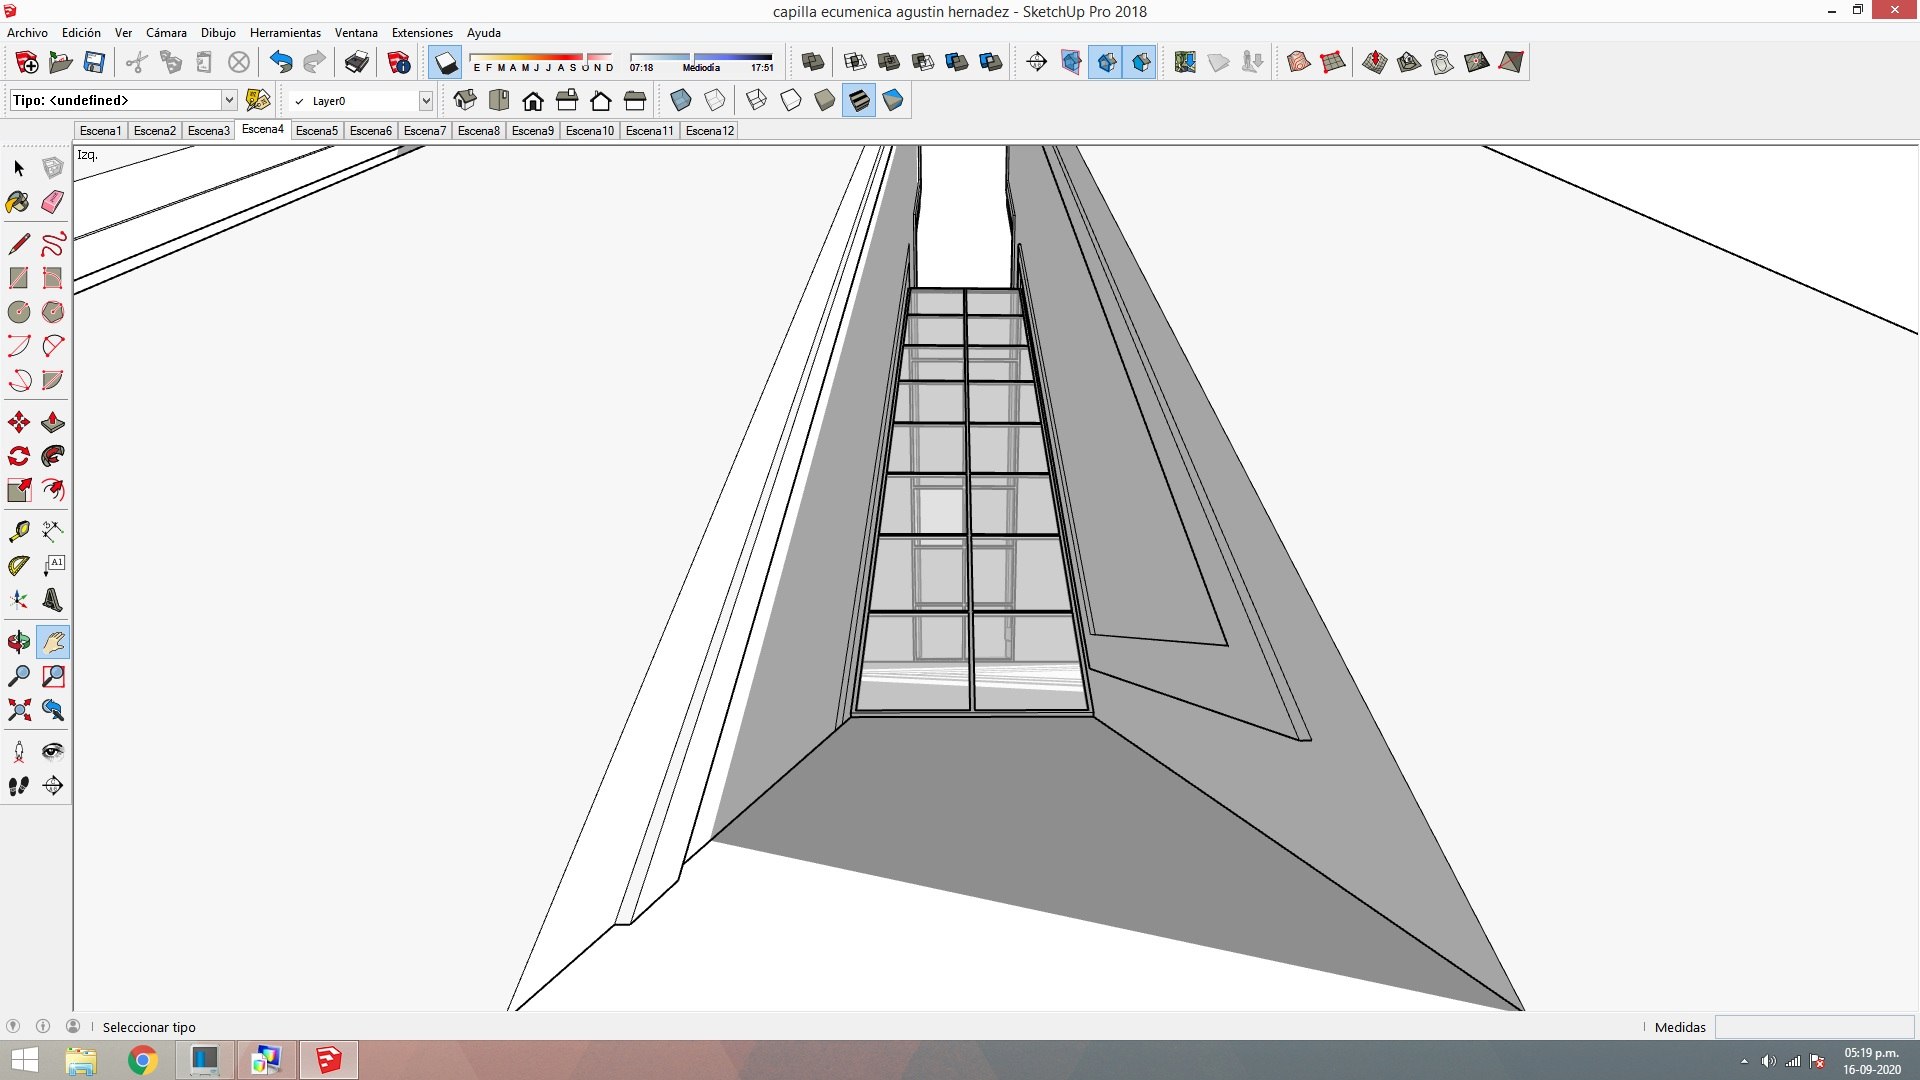Open the Layer0 layer dropdown arrow
The width and height of the screenshot is (1920, 1080).
[x=425, y=100]
